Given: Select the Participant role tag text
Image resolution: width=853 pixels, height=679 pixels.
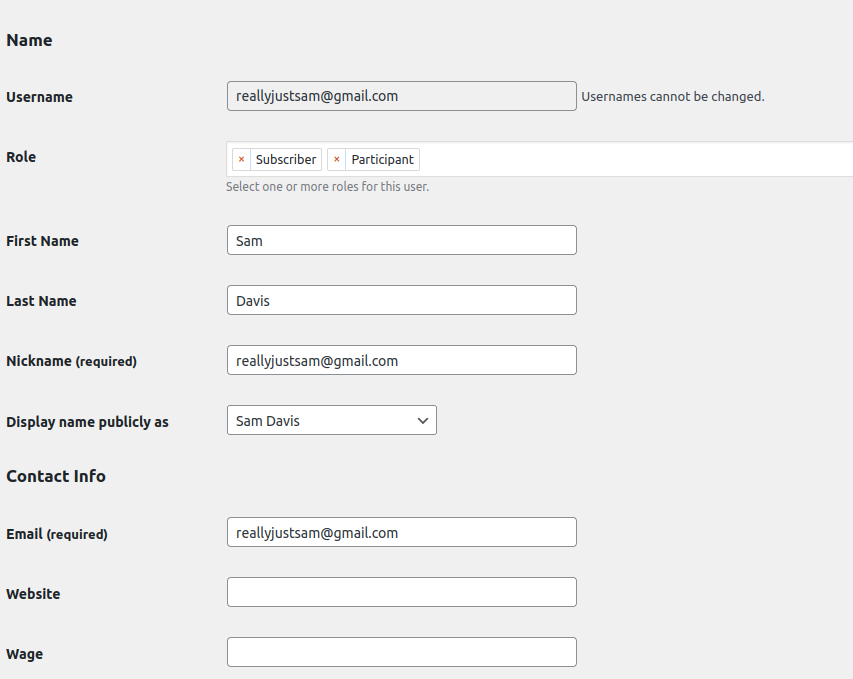Looking at the screenshot, I should point(382,160).
